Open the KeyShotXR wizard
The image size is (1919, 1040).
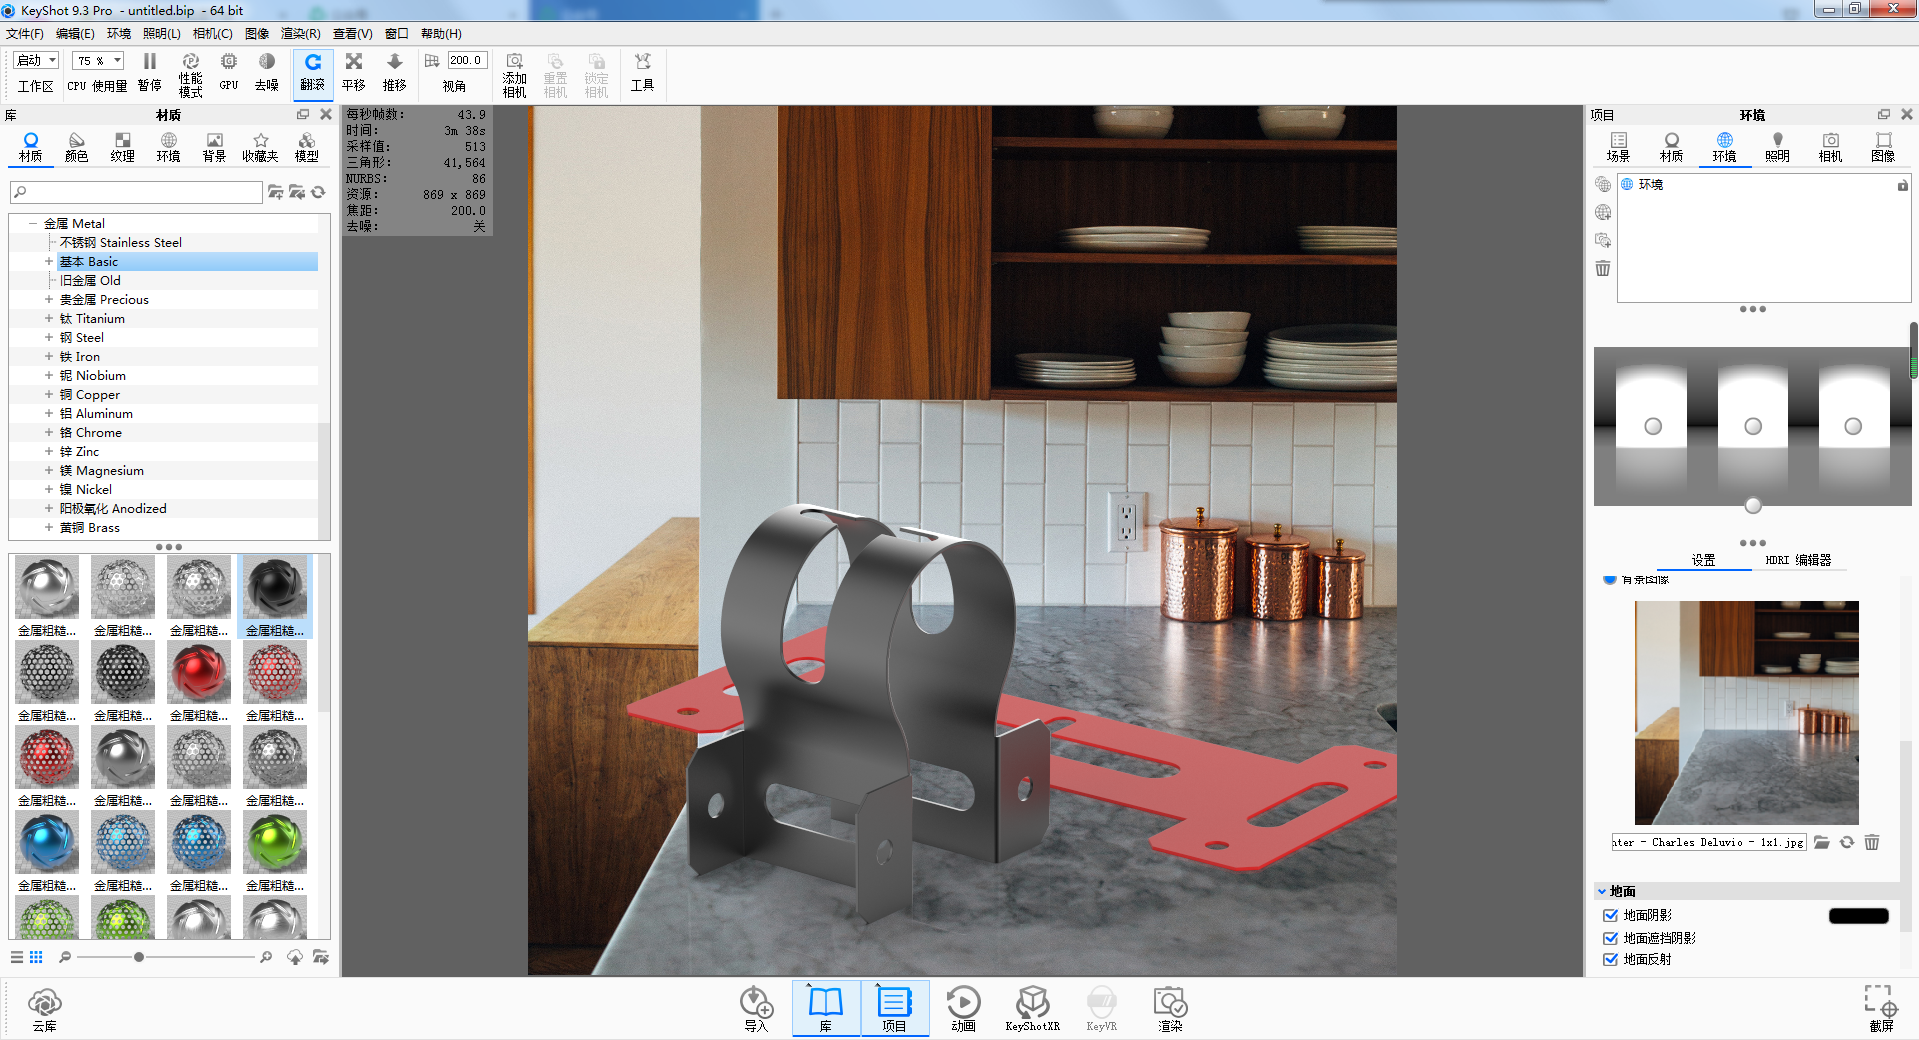click(x=1032, y=1009)
